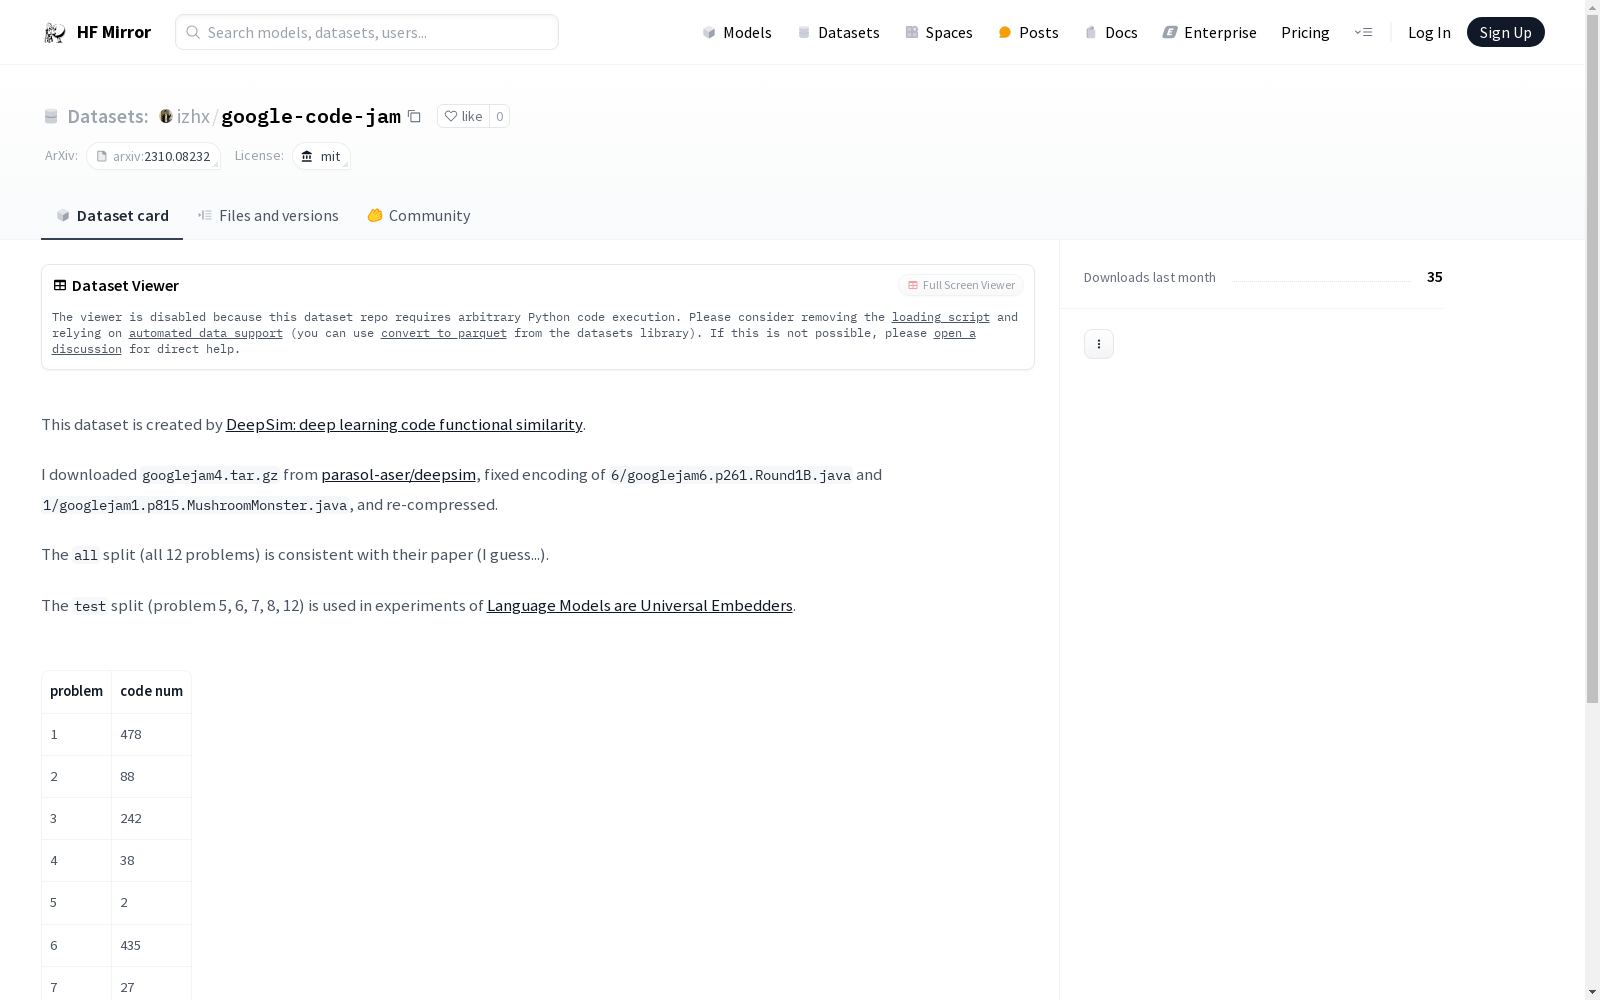Image resolution: width=1600 pixels, height=1000 pixels.
Task: Click the 'code num' table header
Action: (151, 691)
